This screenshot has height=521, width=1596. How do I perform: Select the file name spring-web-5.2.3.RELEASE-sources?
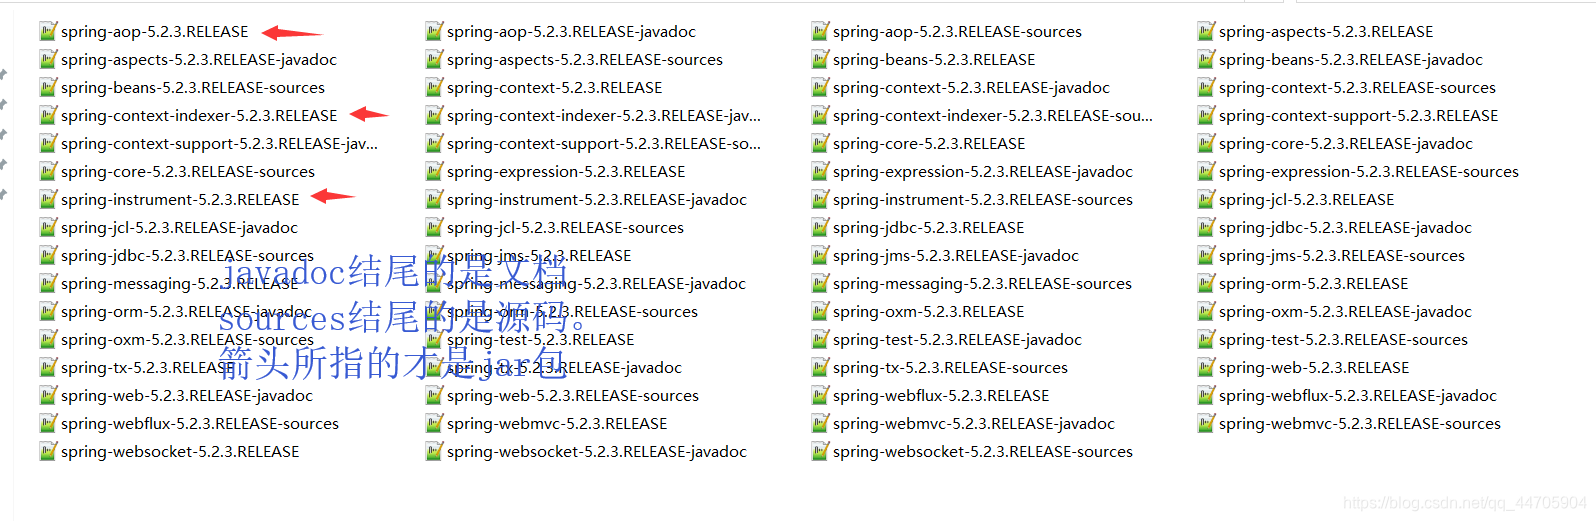(573, 396)
